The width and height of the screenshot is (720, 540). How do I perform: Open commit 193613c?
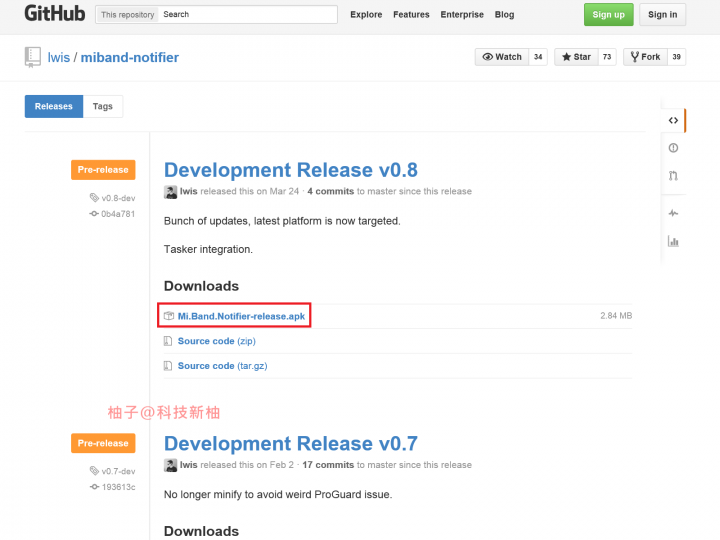coord(118,487)
